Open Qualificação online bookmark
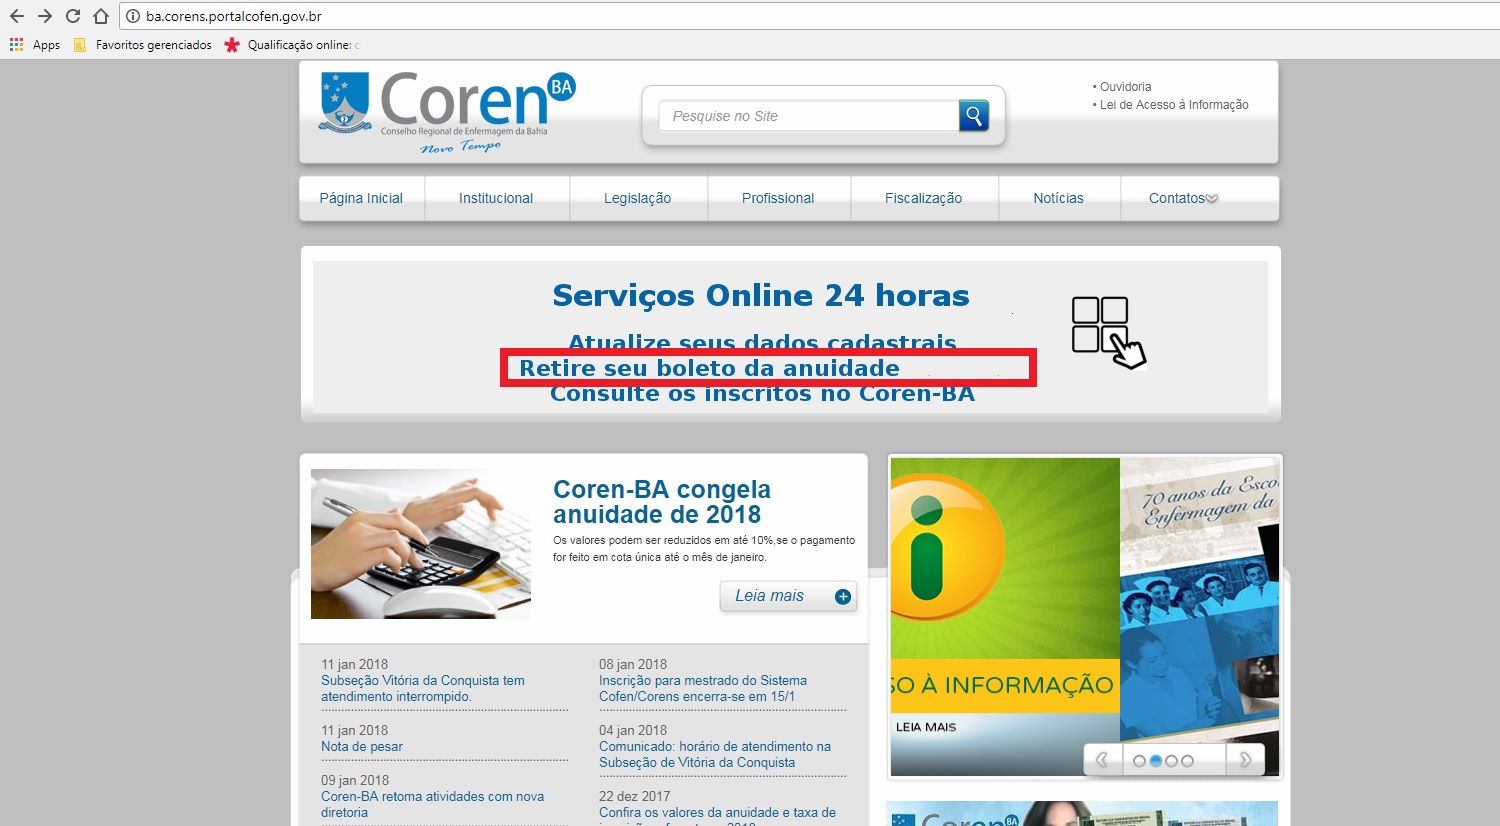This screenshot has width=1500, height=826. click(x=291, y=45)
